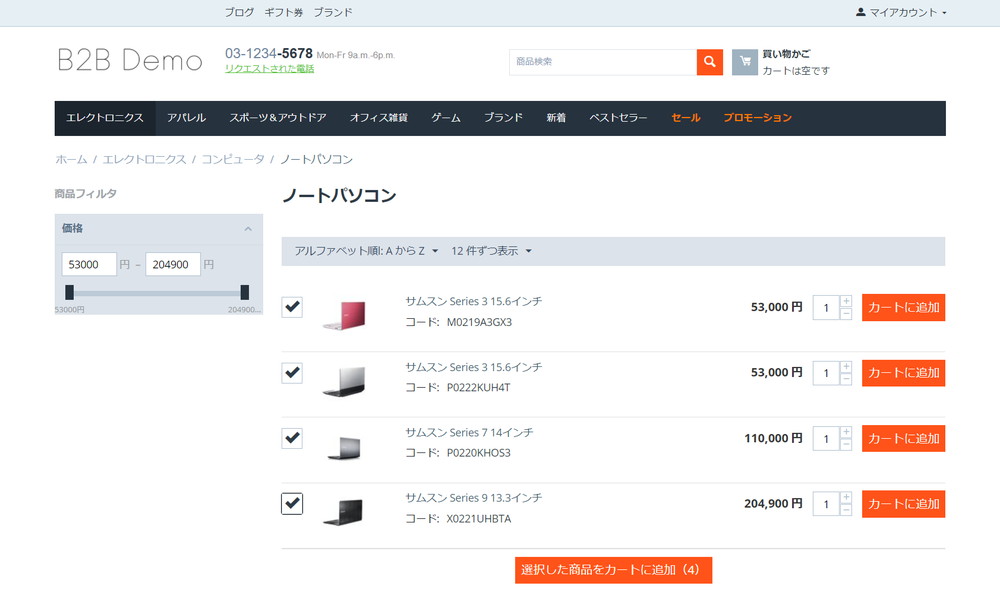1000x605 pixels.
Task: Open サムスン Series 7 14インチ product title
Action: coord(469,432)
